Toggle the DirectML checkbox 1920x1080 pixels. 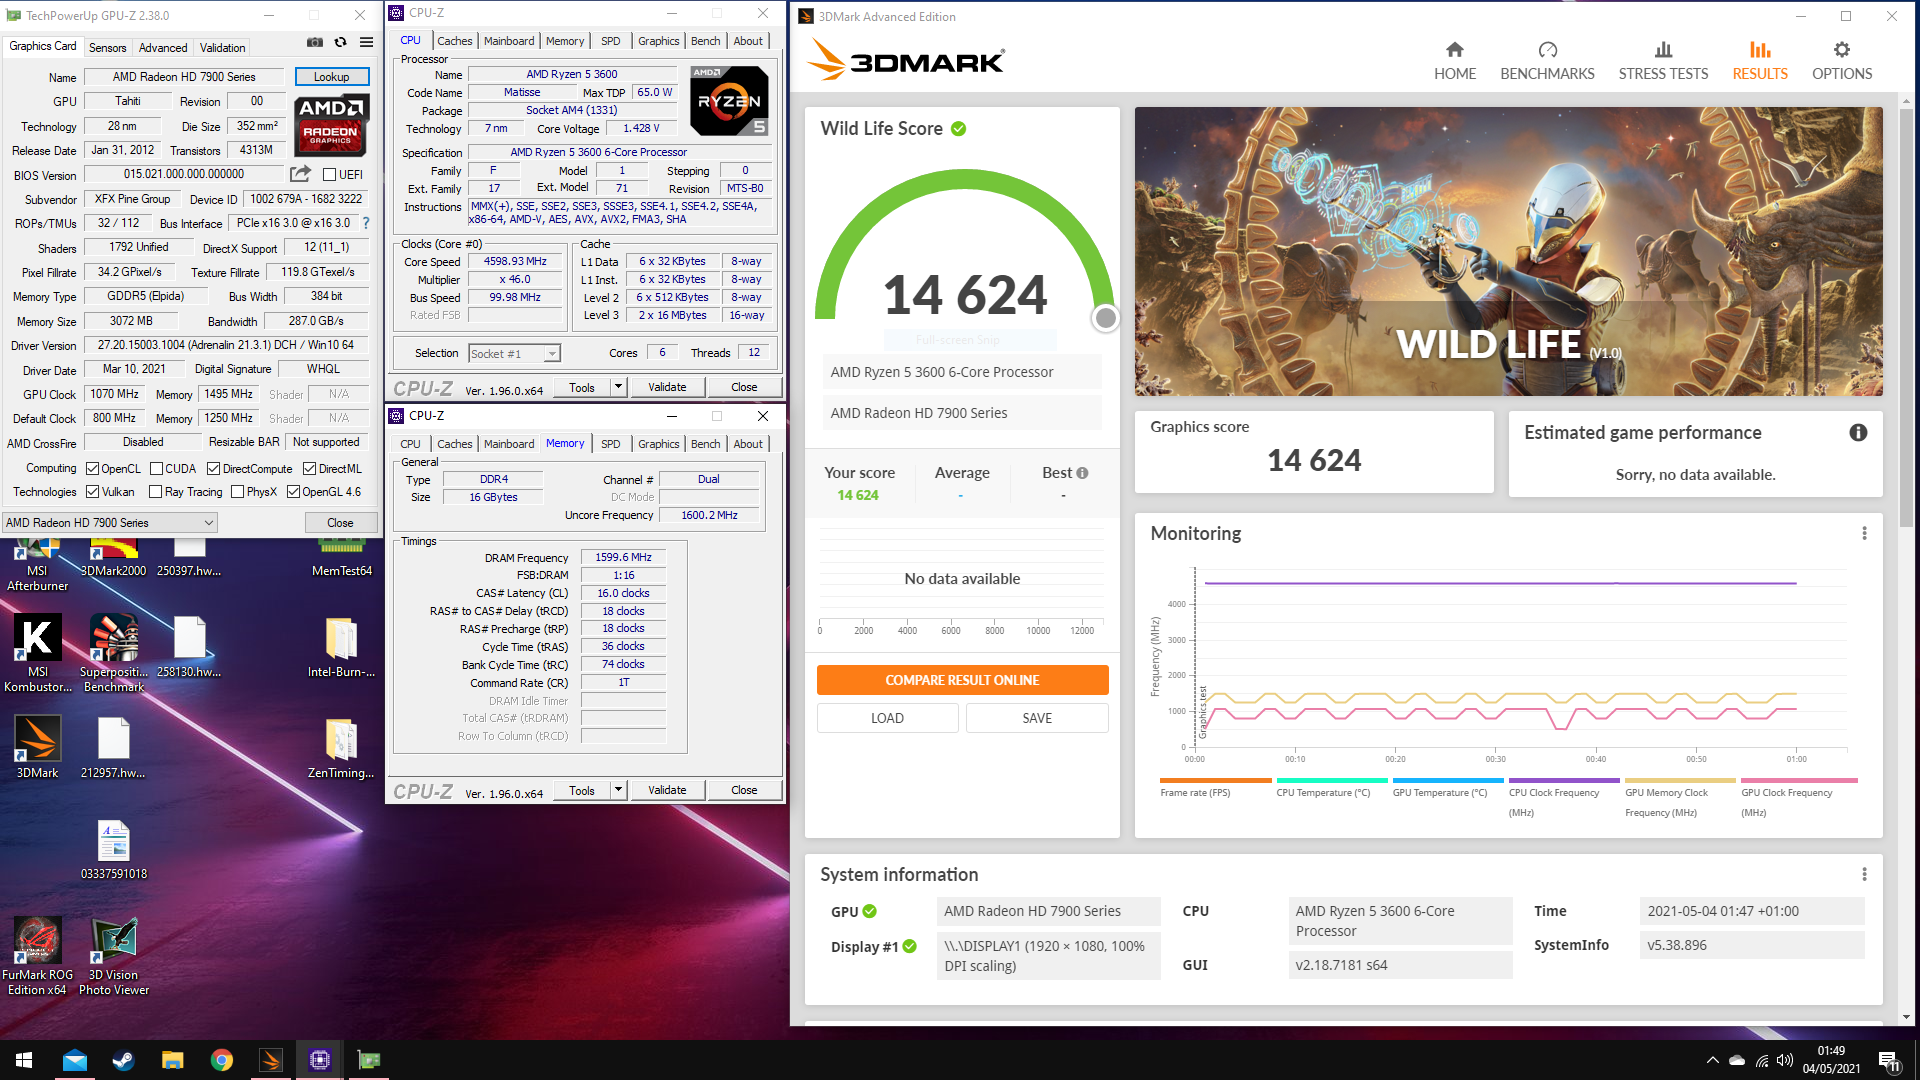coord(310,469)
